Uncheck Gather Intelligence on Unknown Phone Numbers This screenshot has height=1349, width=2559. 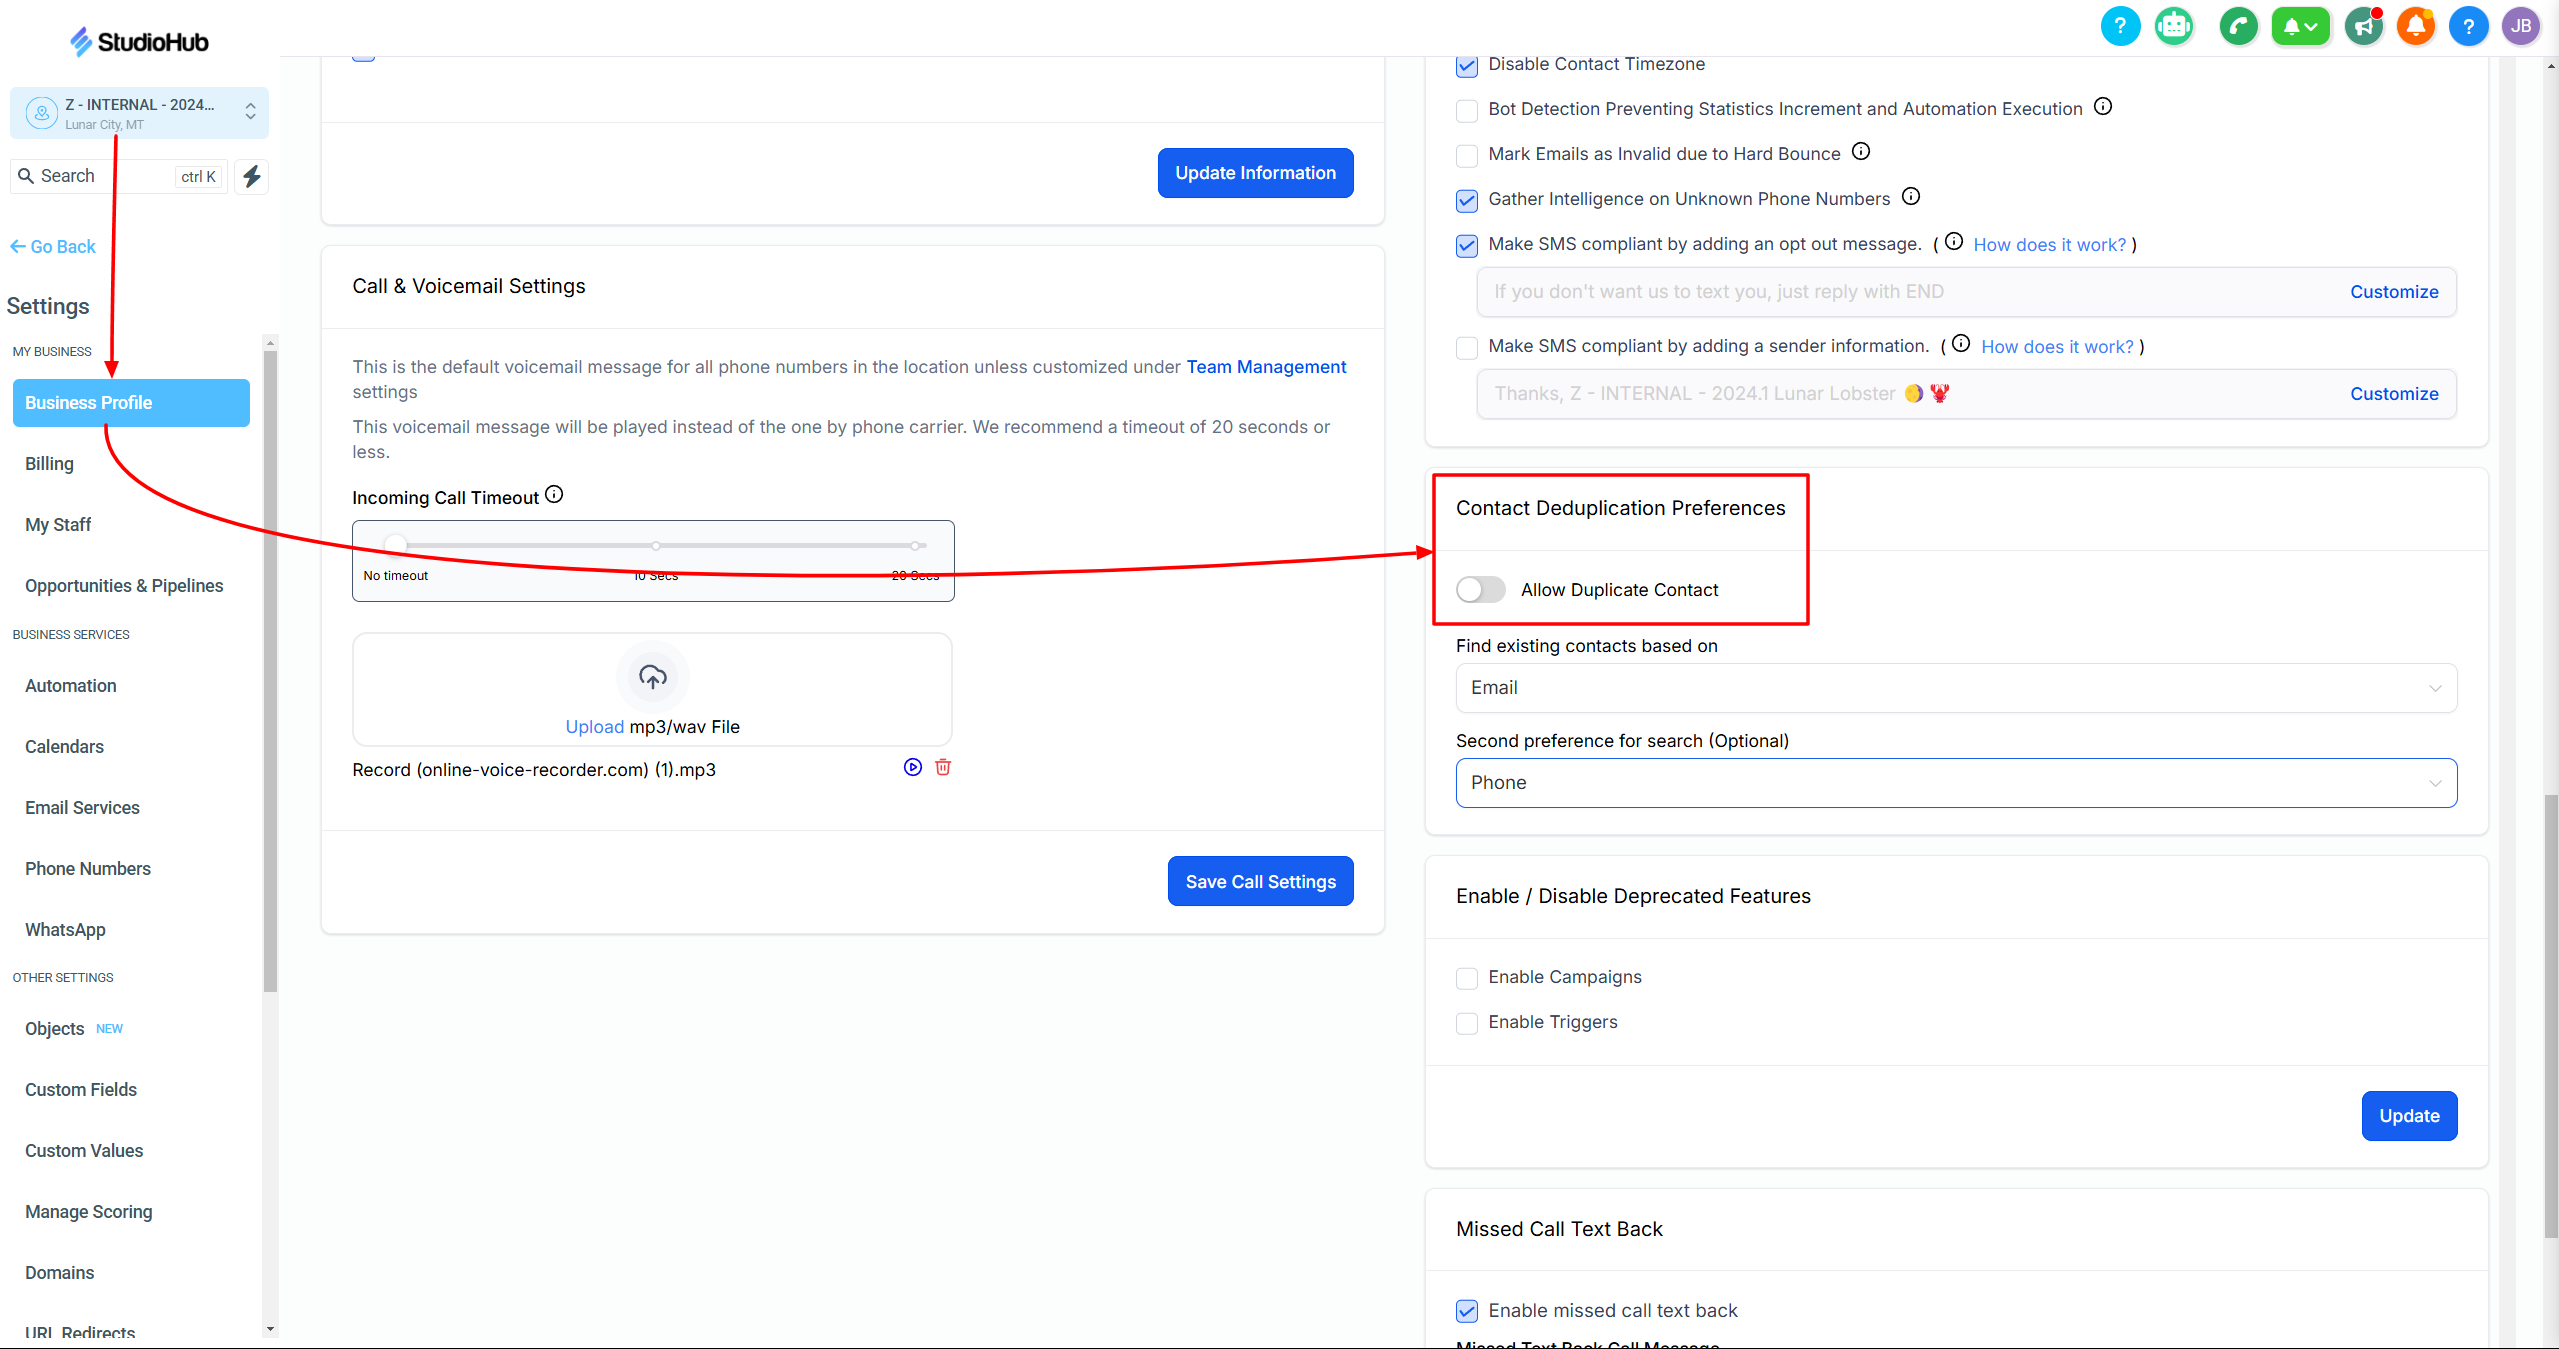[x=1467, y=200]
